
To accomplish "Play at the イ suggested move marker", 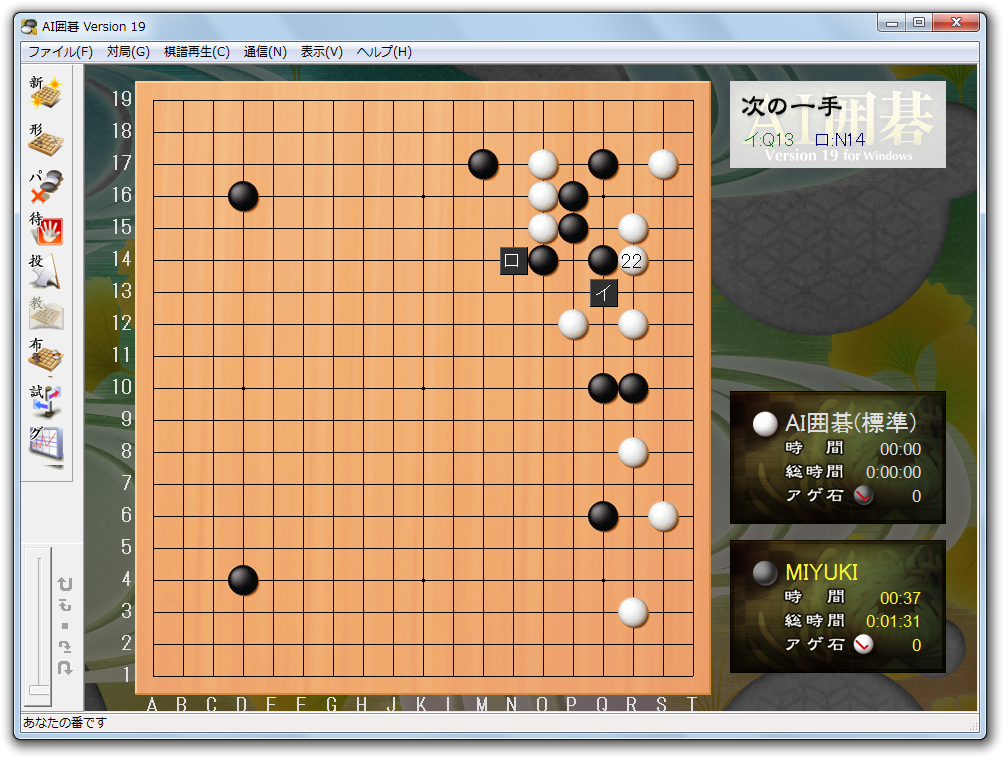I will pyautogui.click(x=604, y=293).
